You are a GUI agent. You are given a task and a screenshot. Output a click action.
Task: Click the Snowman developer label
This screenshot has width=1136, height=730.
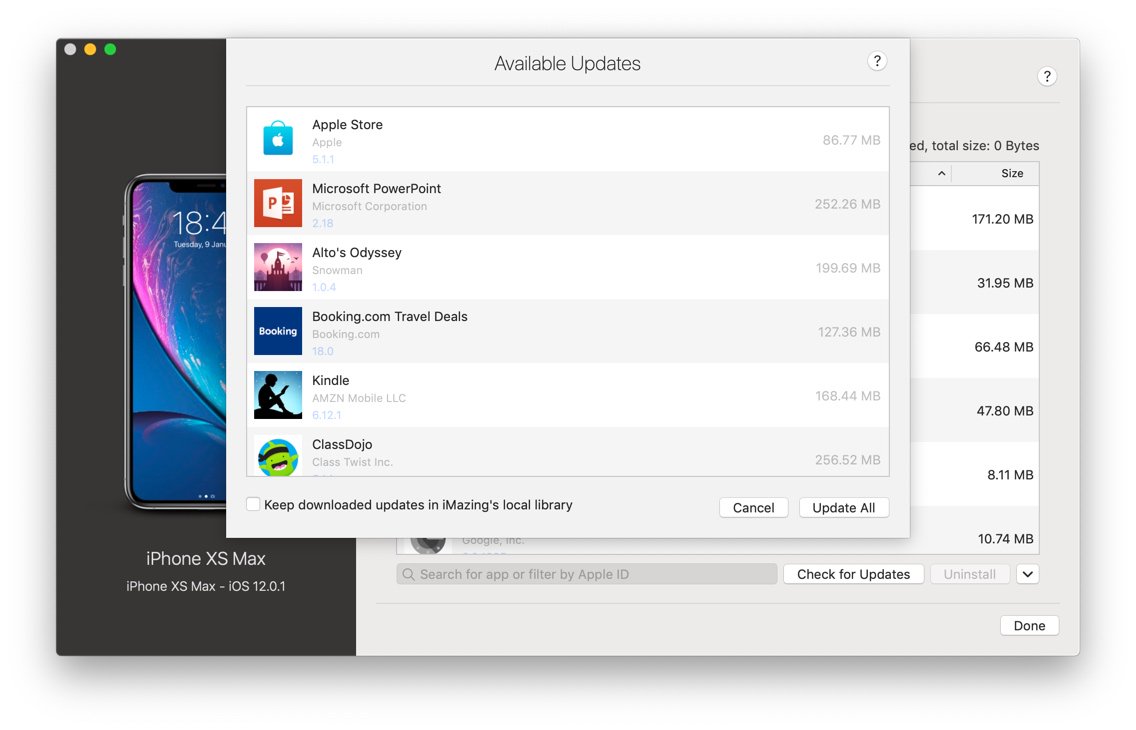pos(337,270)
